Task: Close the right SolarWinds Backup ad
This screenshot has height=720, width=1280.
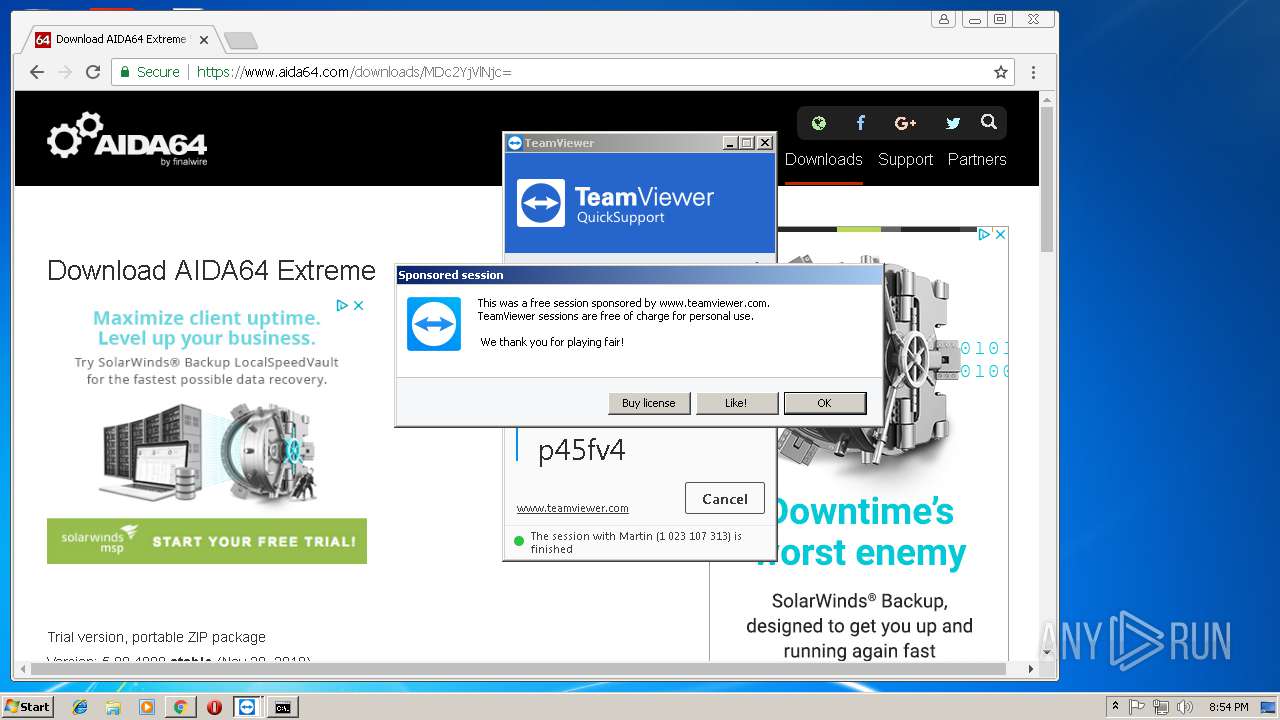Action: coord(1000,234)
